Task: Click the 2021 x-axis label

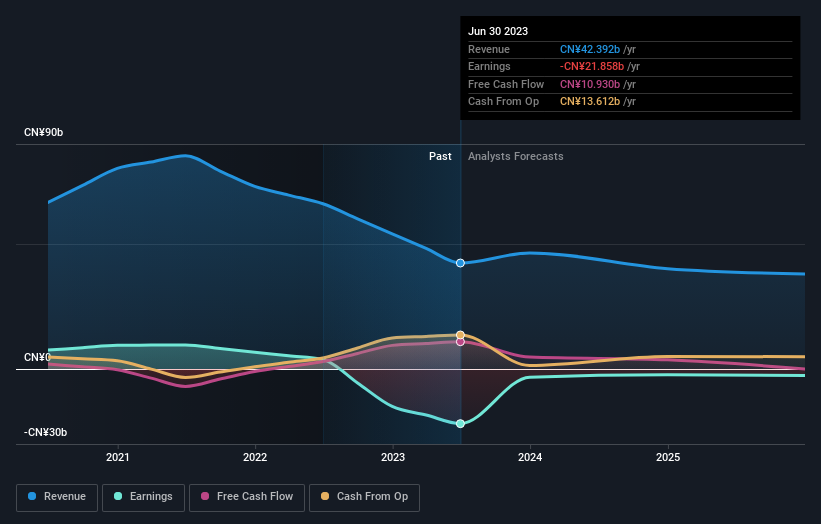Action: click(x=118, y=457)
